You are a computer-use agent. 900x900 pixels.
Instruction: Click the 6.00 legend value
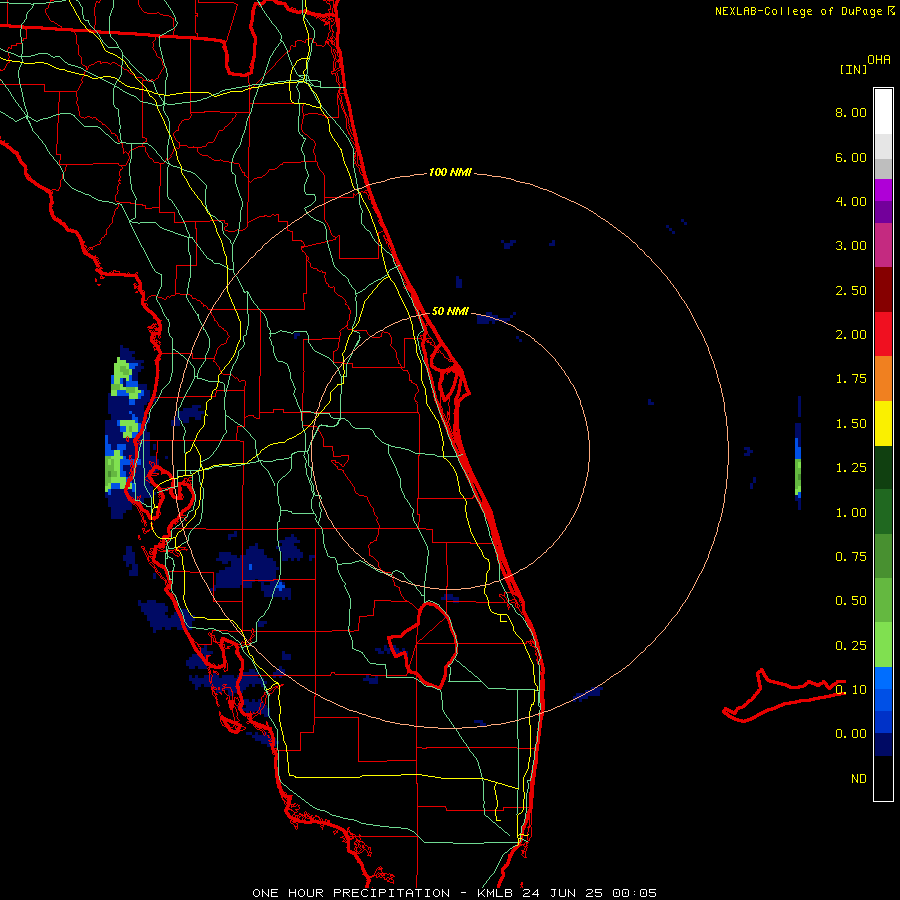click(851, 157)
